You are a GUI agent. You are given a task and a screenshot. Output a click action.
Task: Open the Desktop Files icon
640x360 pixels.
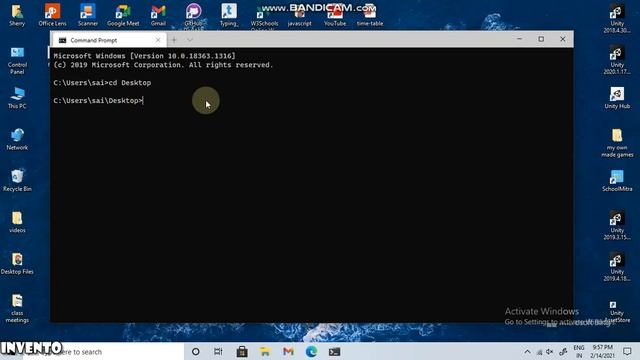click(17, 263)
